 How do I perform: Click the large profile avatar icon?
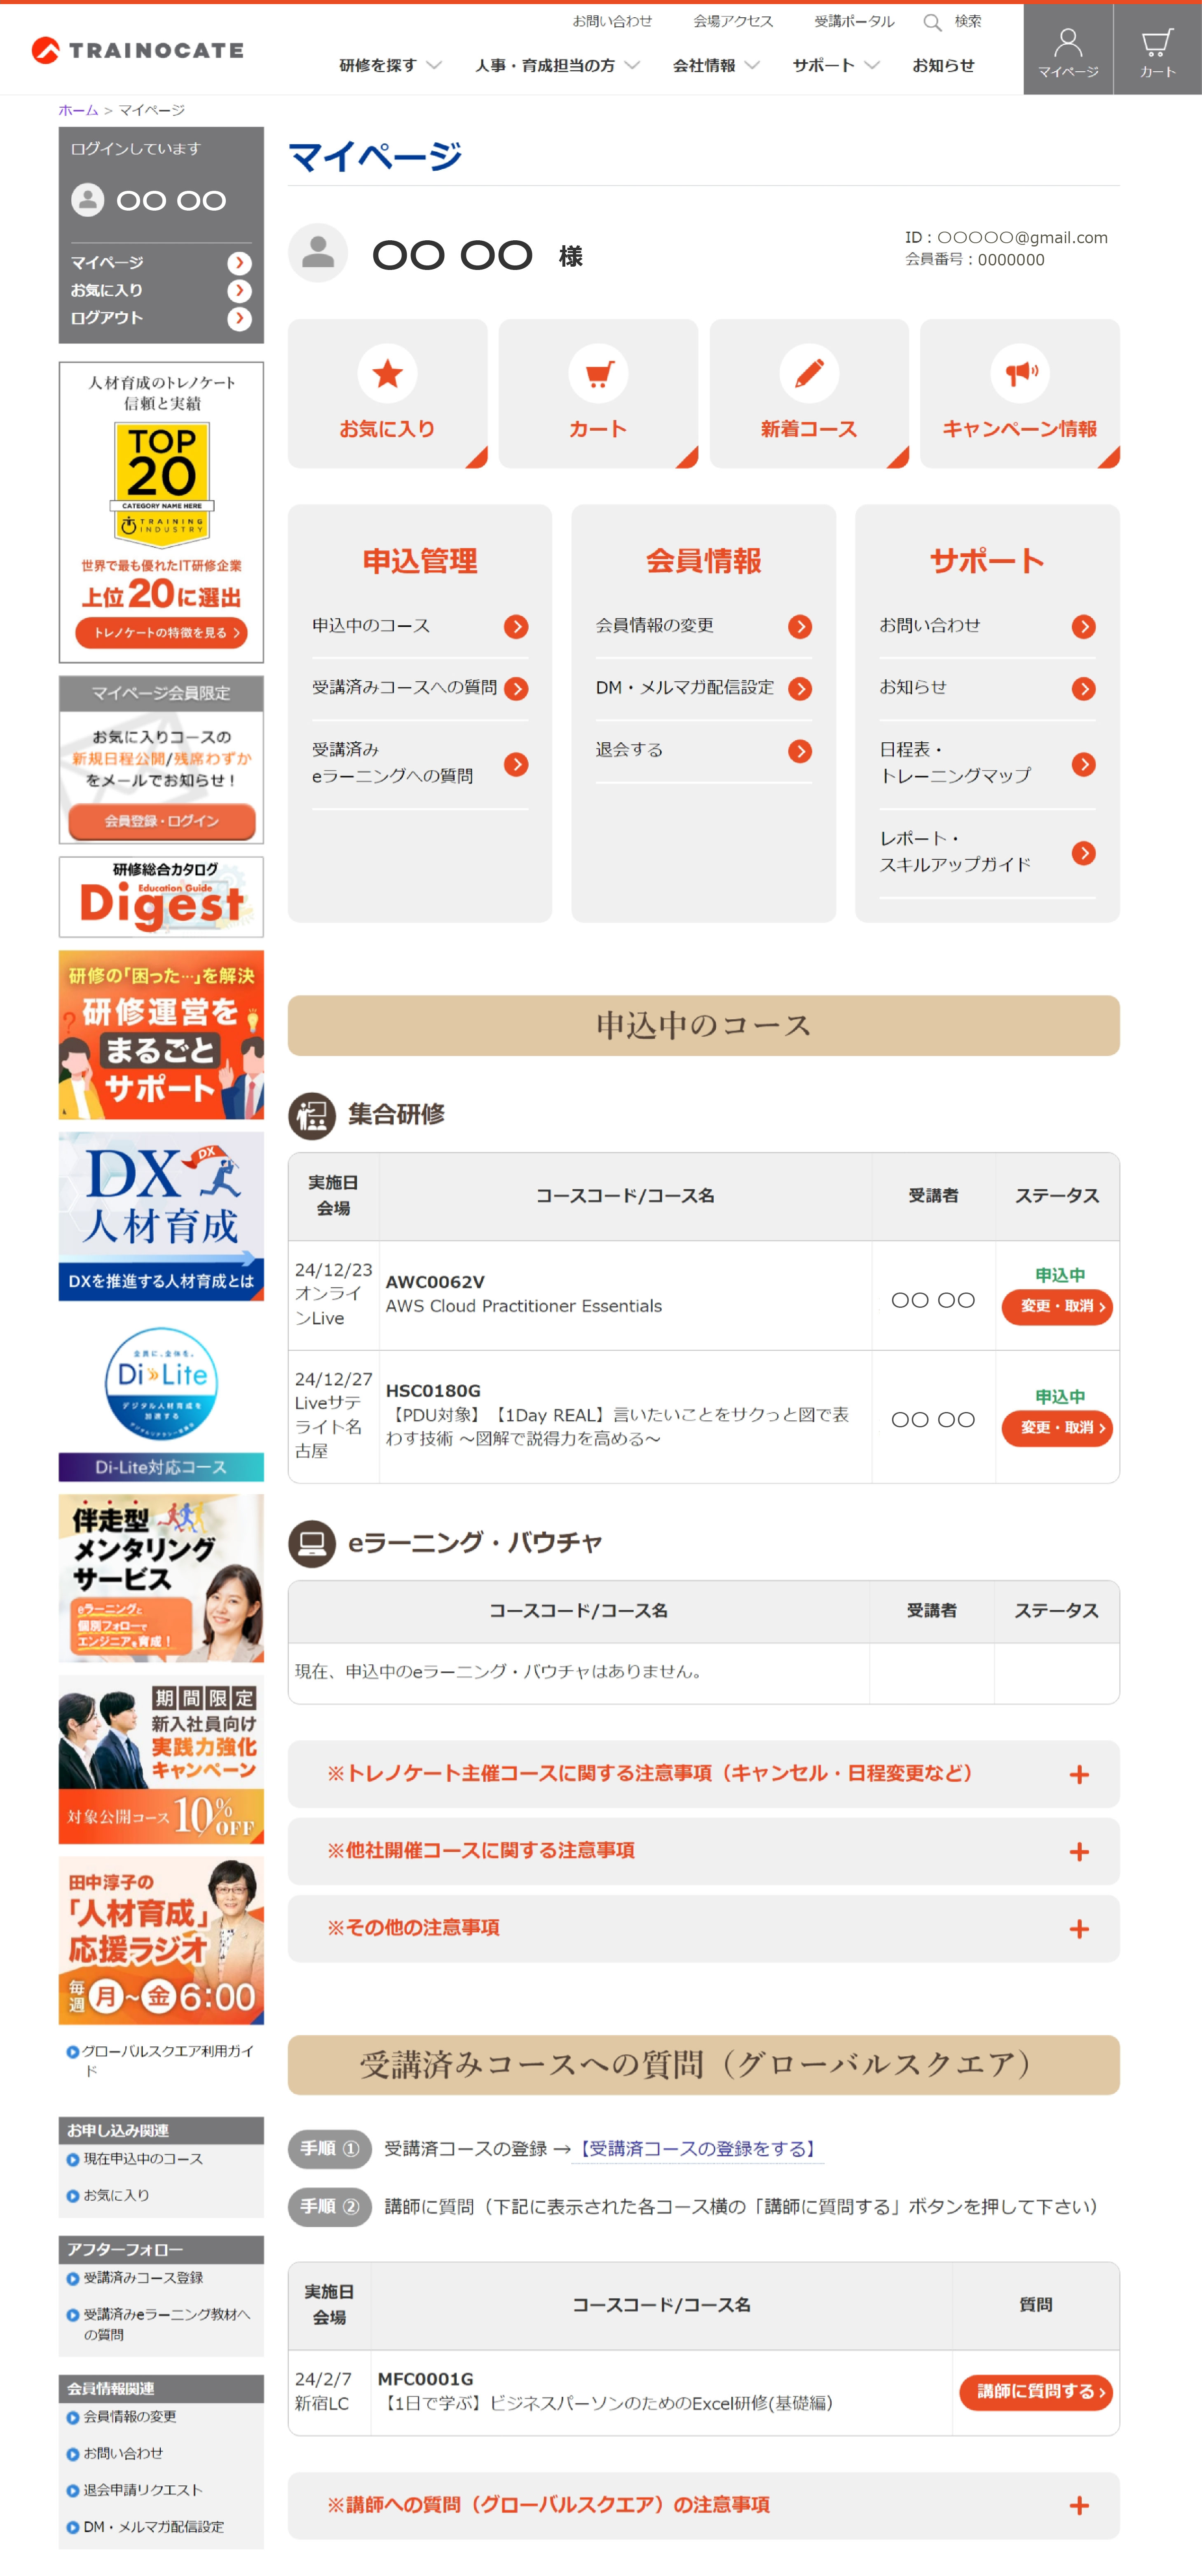(x=318, y=253)
